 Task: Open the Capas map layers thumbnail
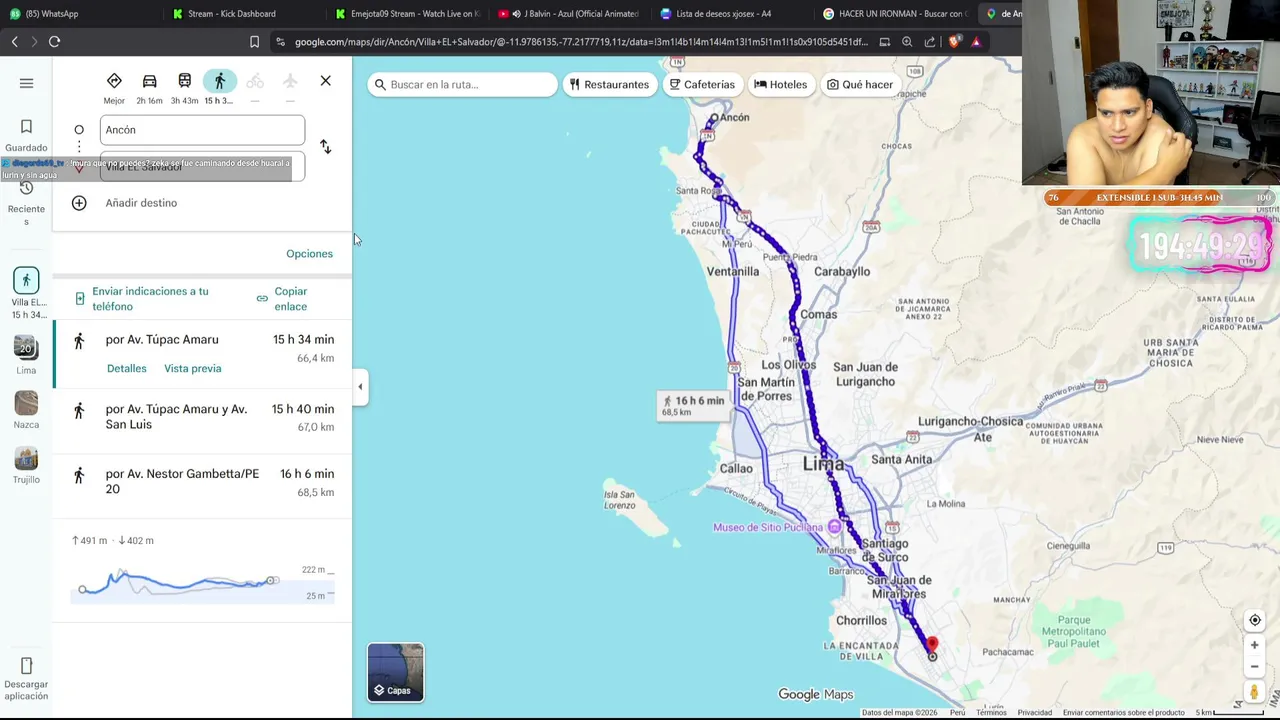(x=396, y=672)
